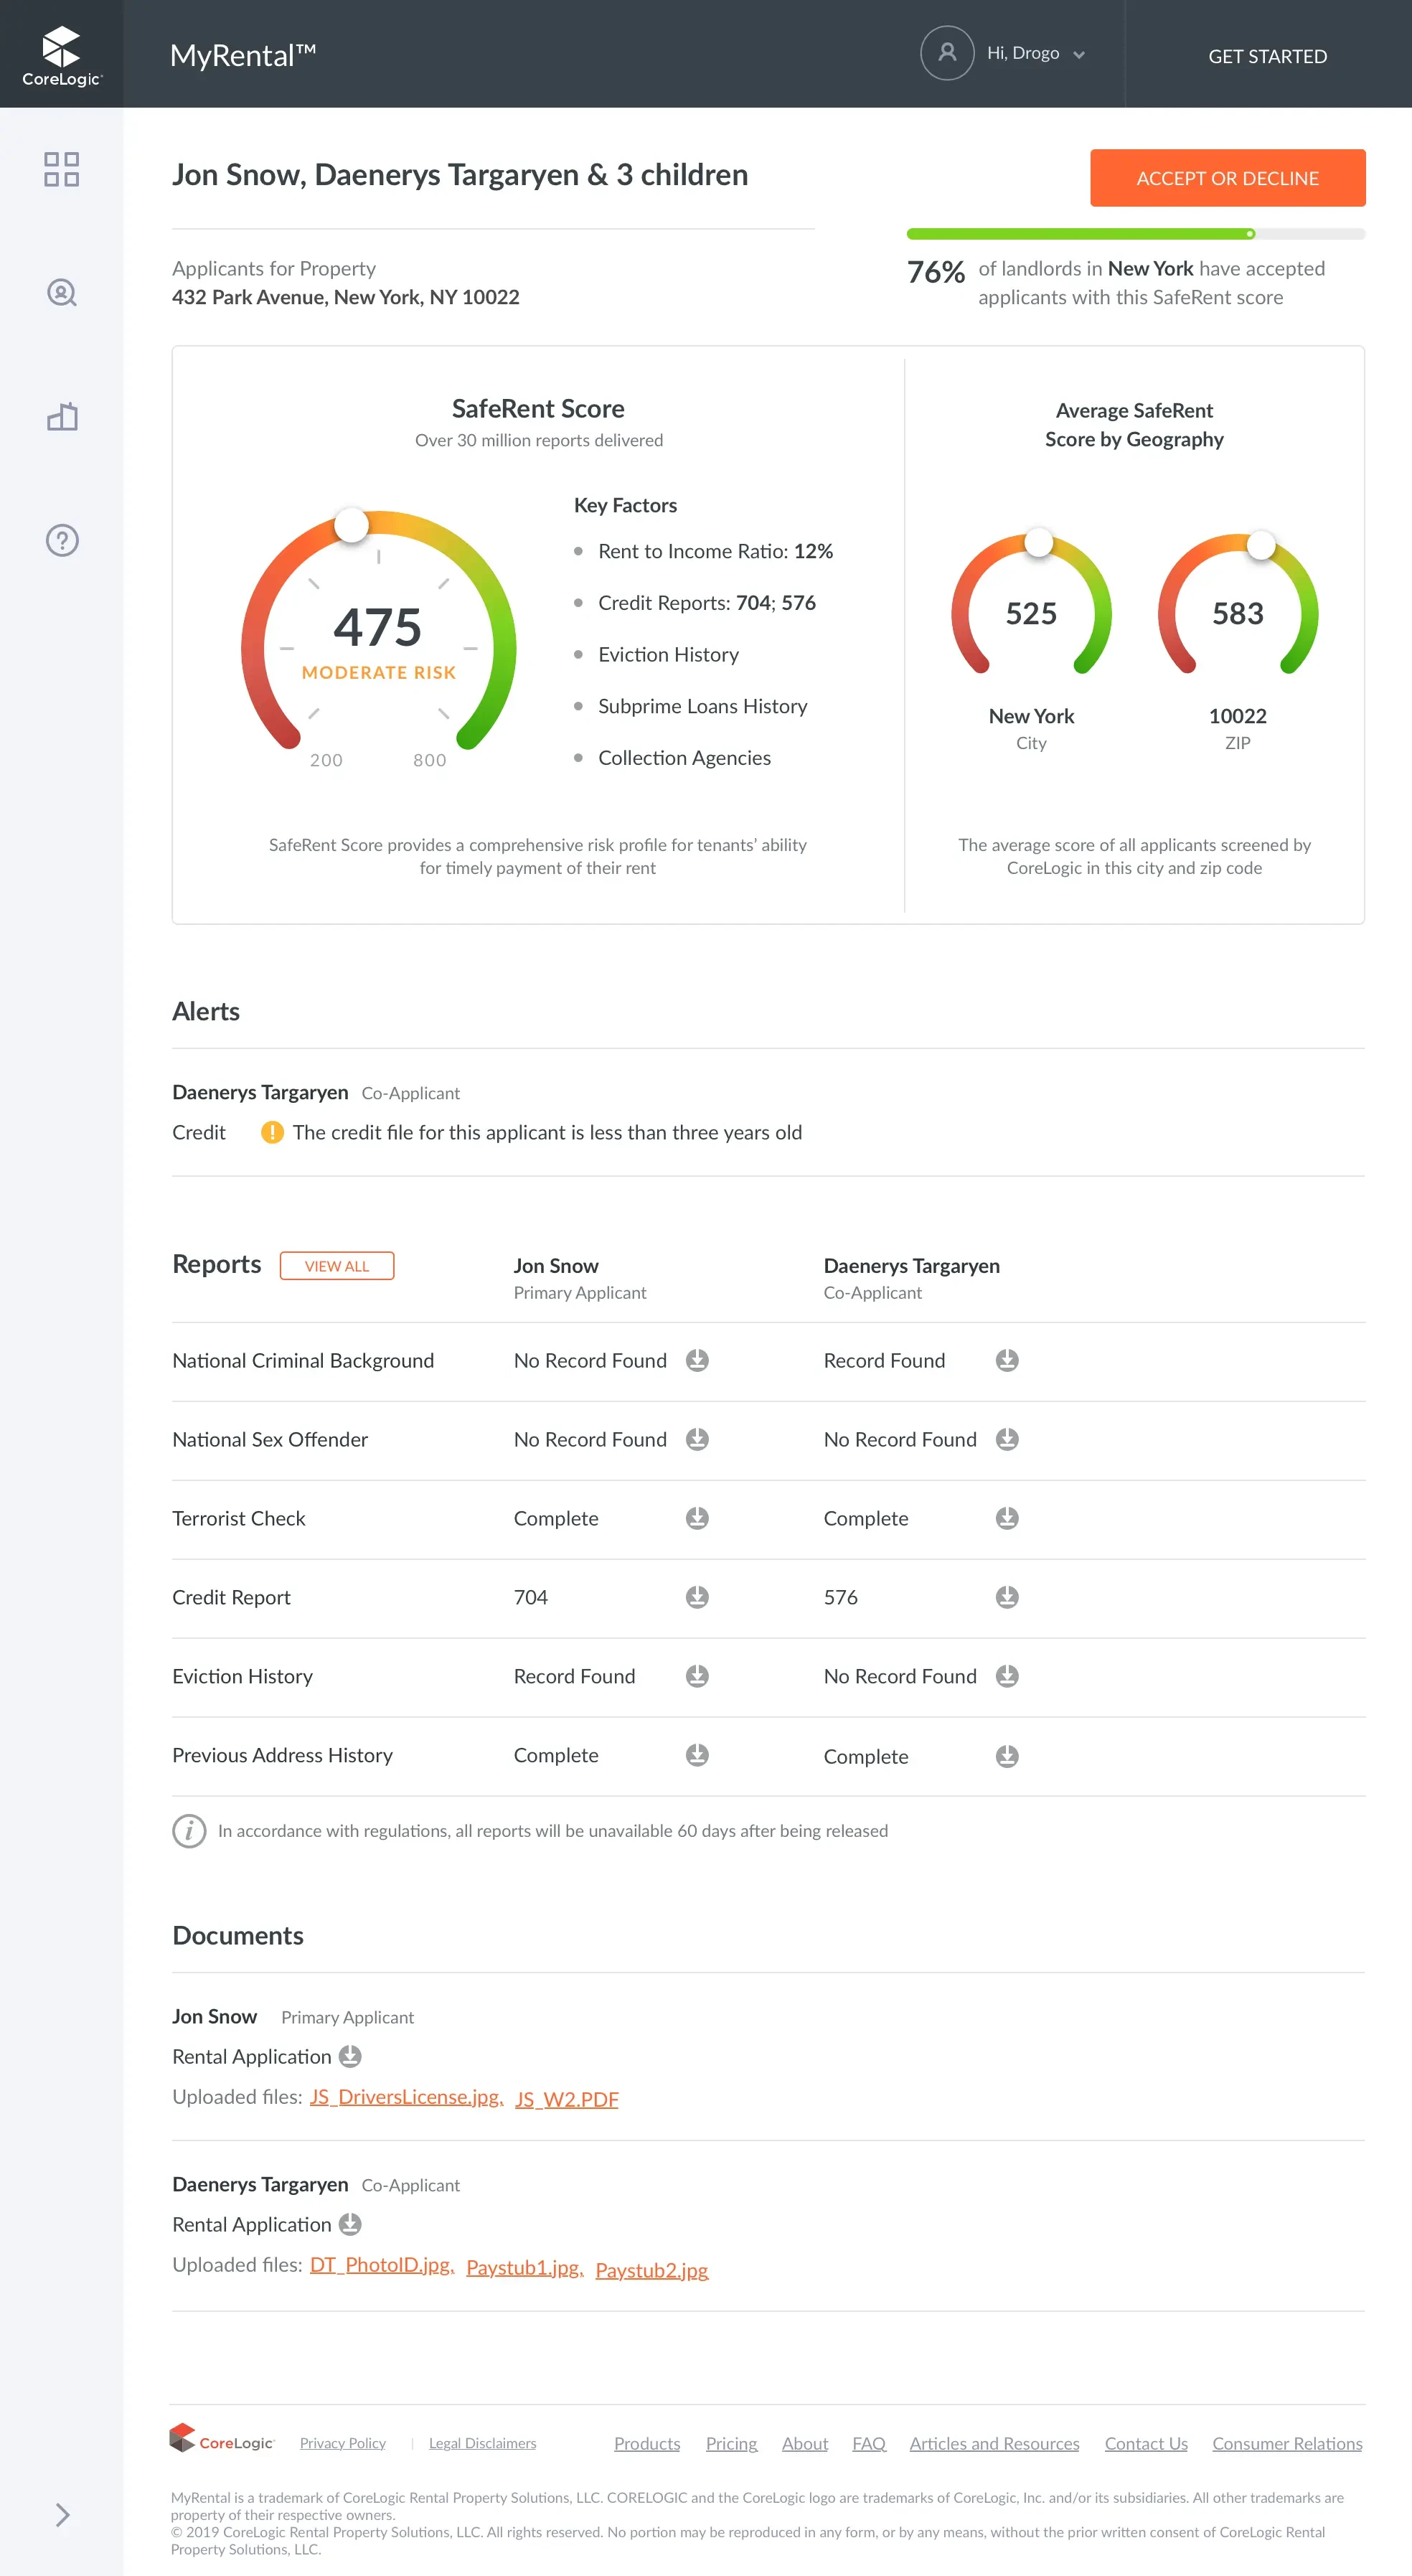Download Jon Snow's National Criminal Background report
The width and height of the screenshot is (1412, 2576).
point(697,1360)
